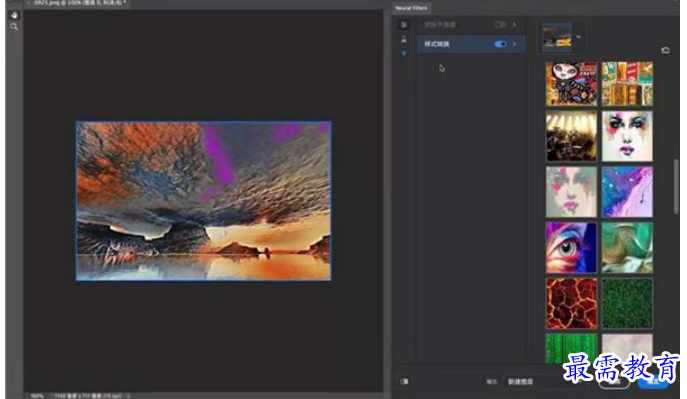Choose the green swirl marble style
Viewport: 687px width, 399px height.
point(627,247)
